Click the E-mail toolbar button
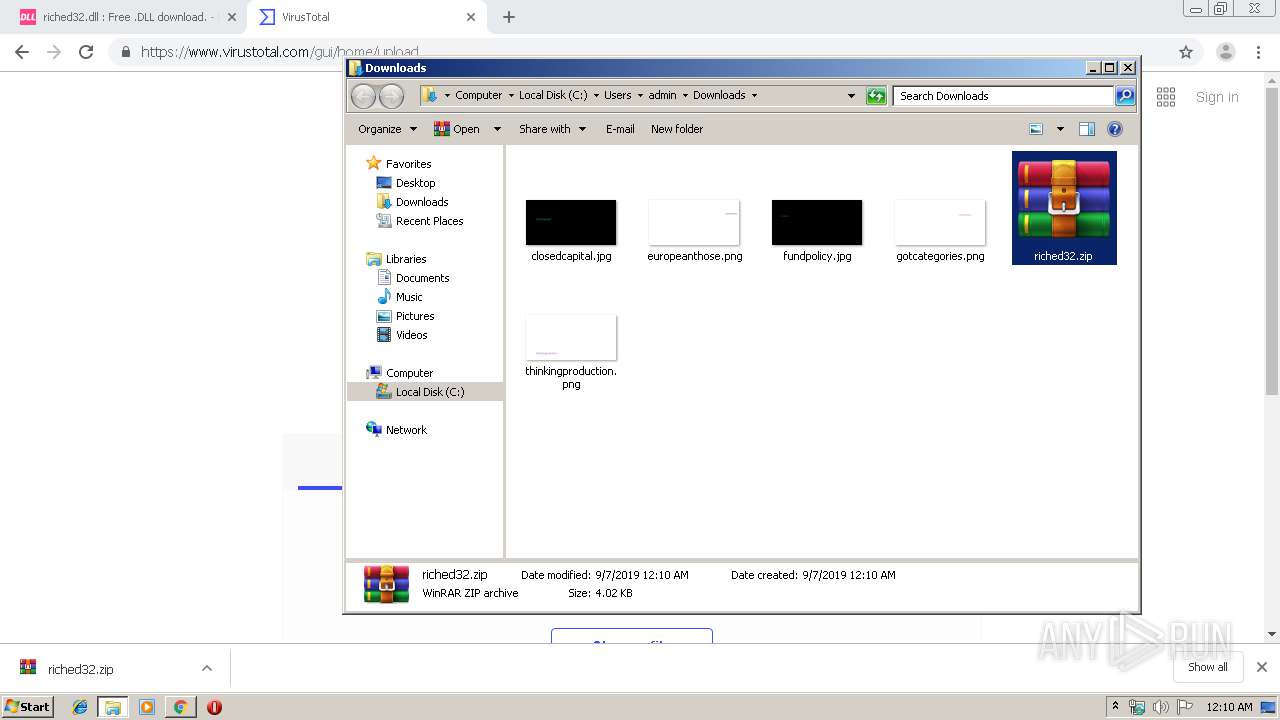 [x=620, y=129]
